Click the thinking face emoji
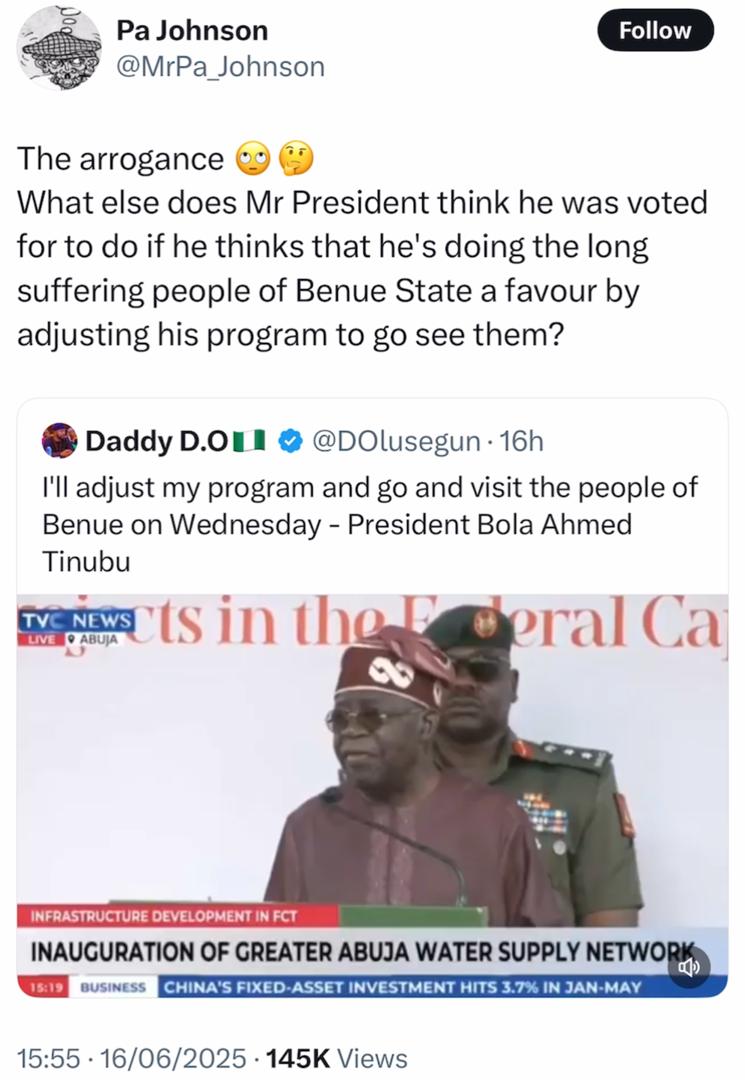This screenshot has width=745, height=1080. click(296, 159)
